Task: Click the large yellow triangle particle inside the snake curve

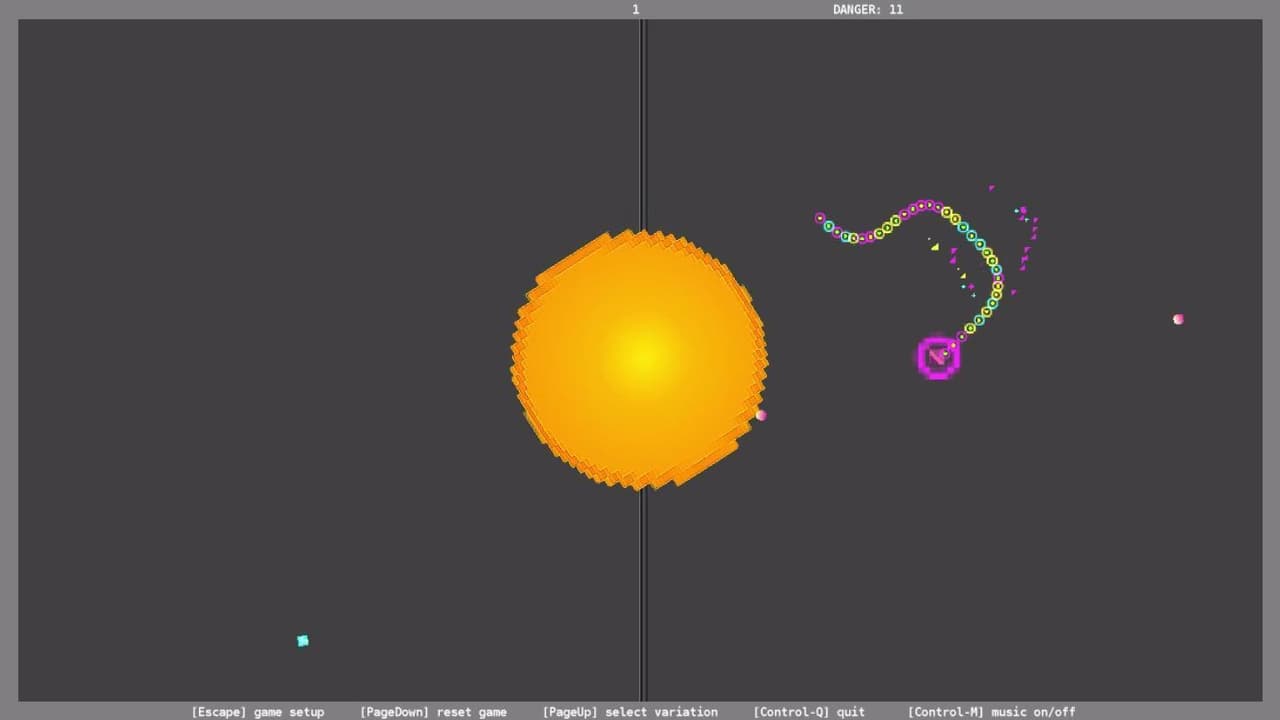Action: 935,246
